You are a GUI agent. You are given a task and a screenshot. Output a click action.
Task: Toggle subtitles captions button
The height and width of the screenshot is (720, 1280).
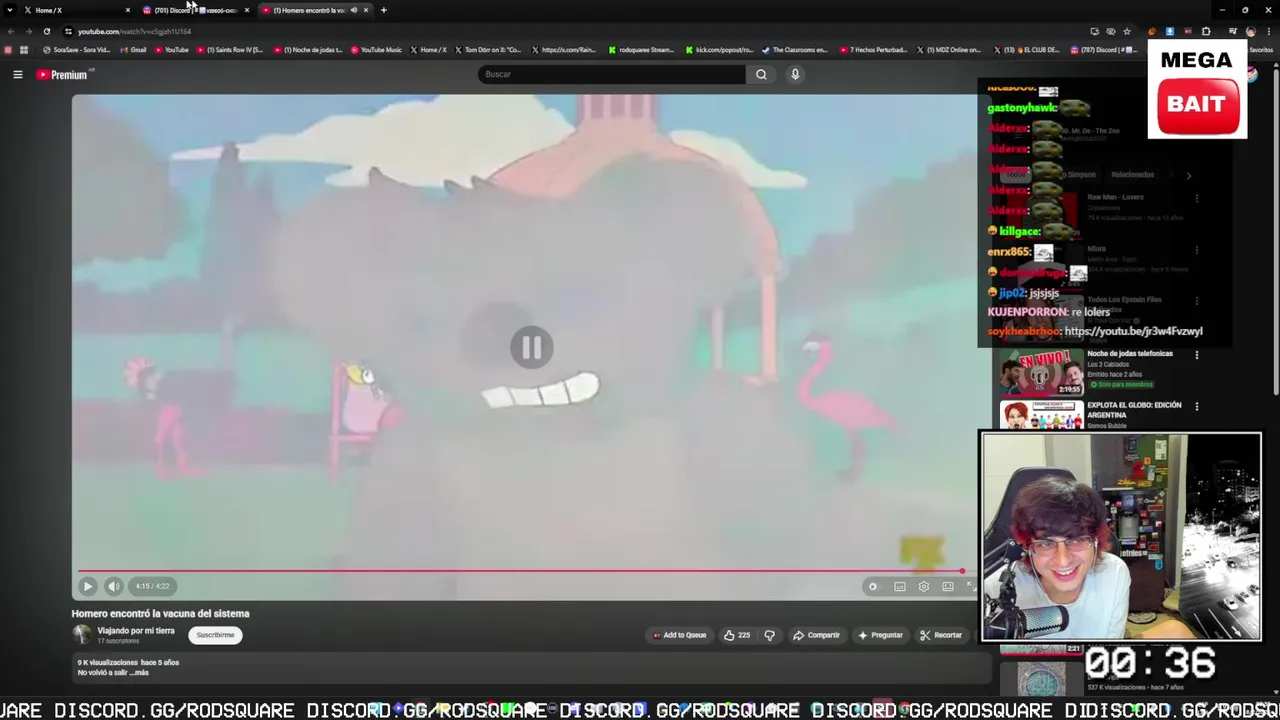pos(899,587)
